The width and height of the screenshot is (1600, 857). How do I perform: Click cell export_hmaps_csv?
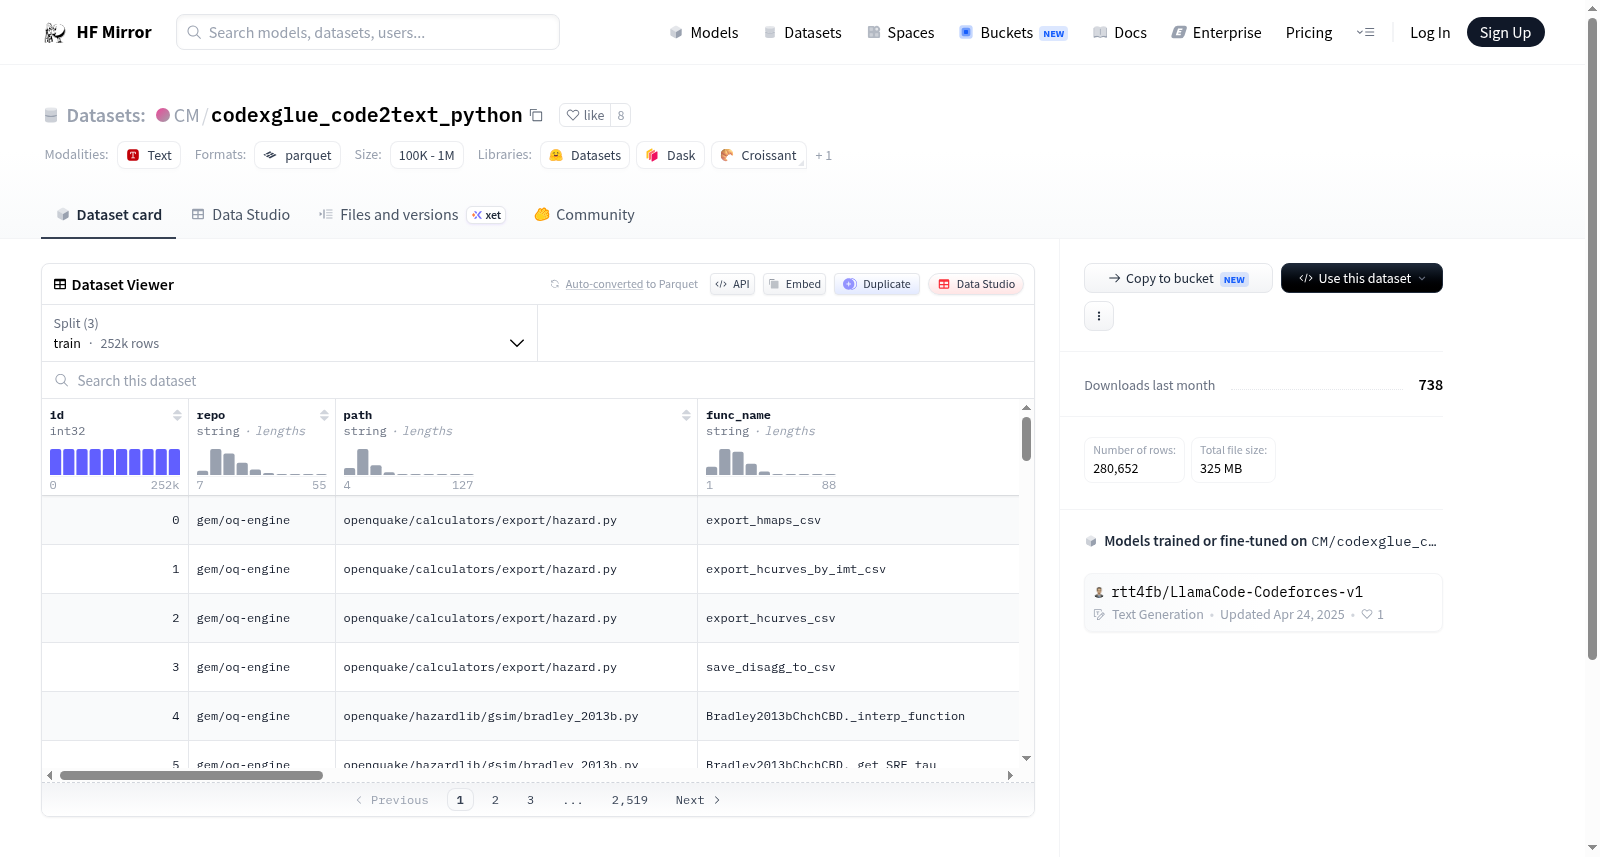click(x=858, y=520)
